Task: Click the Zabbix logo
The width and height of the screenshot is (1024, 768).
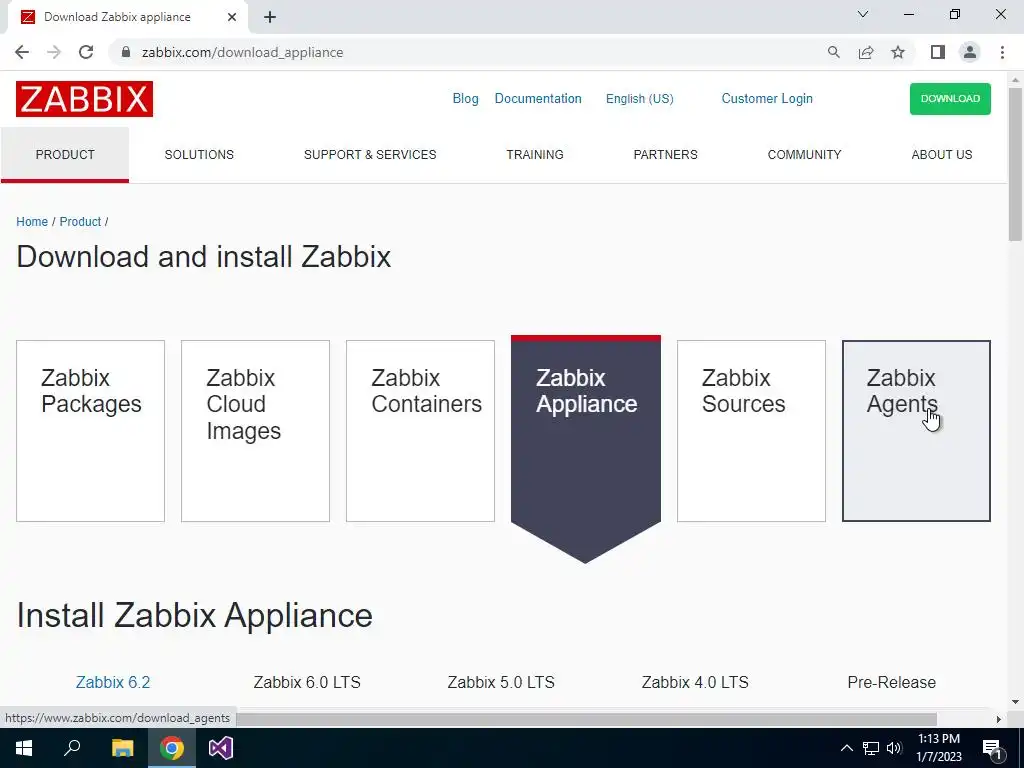Action: pyautogui.click(x=84, y=99)
